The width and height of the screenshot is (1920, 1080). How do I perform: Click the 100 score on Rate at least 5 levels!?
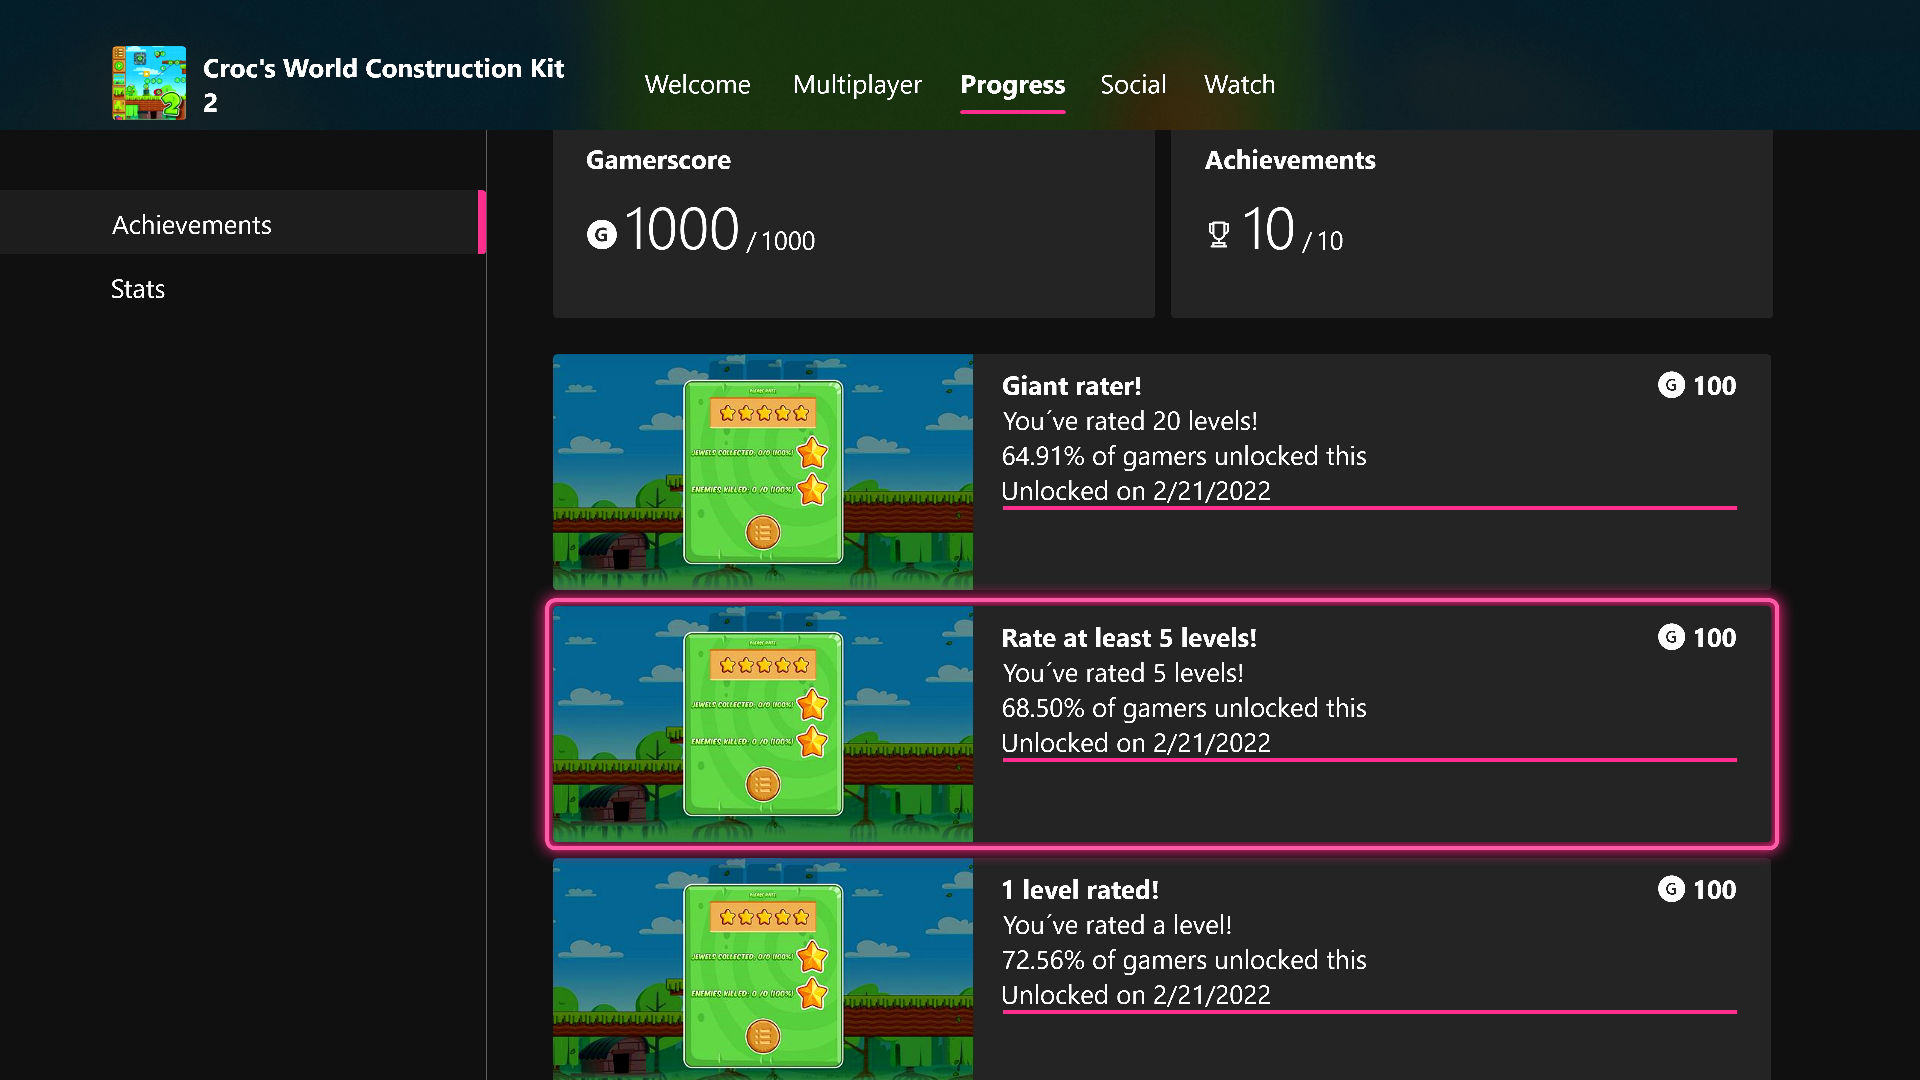click(x=1714, y=638)
